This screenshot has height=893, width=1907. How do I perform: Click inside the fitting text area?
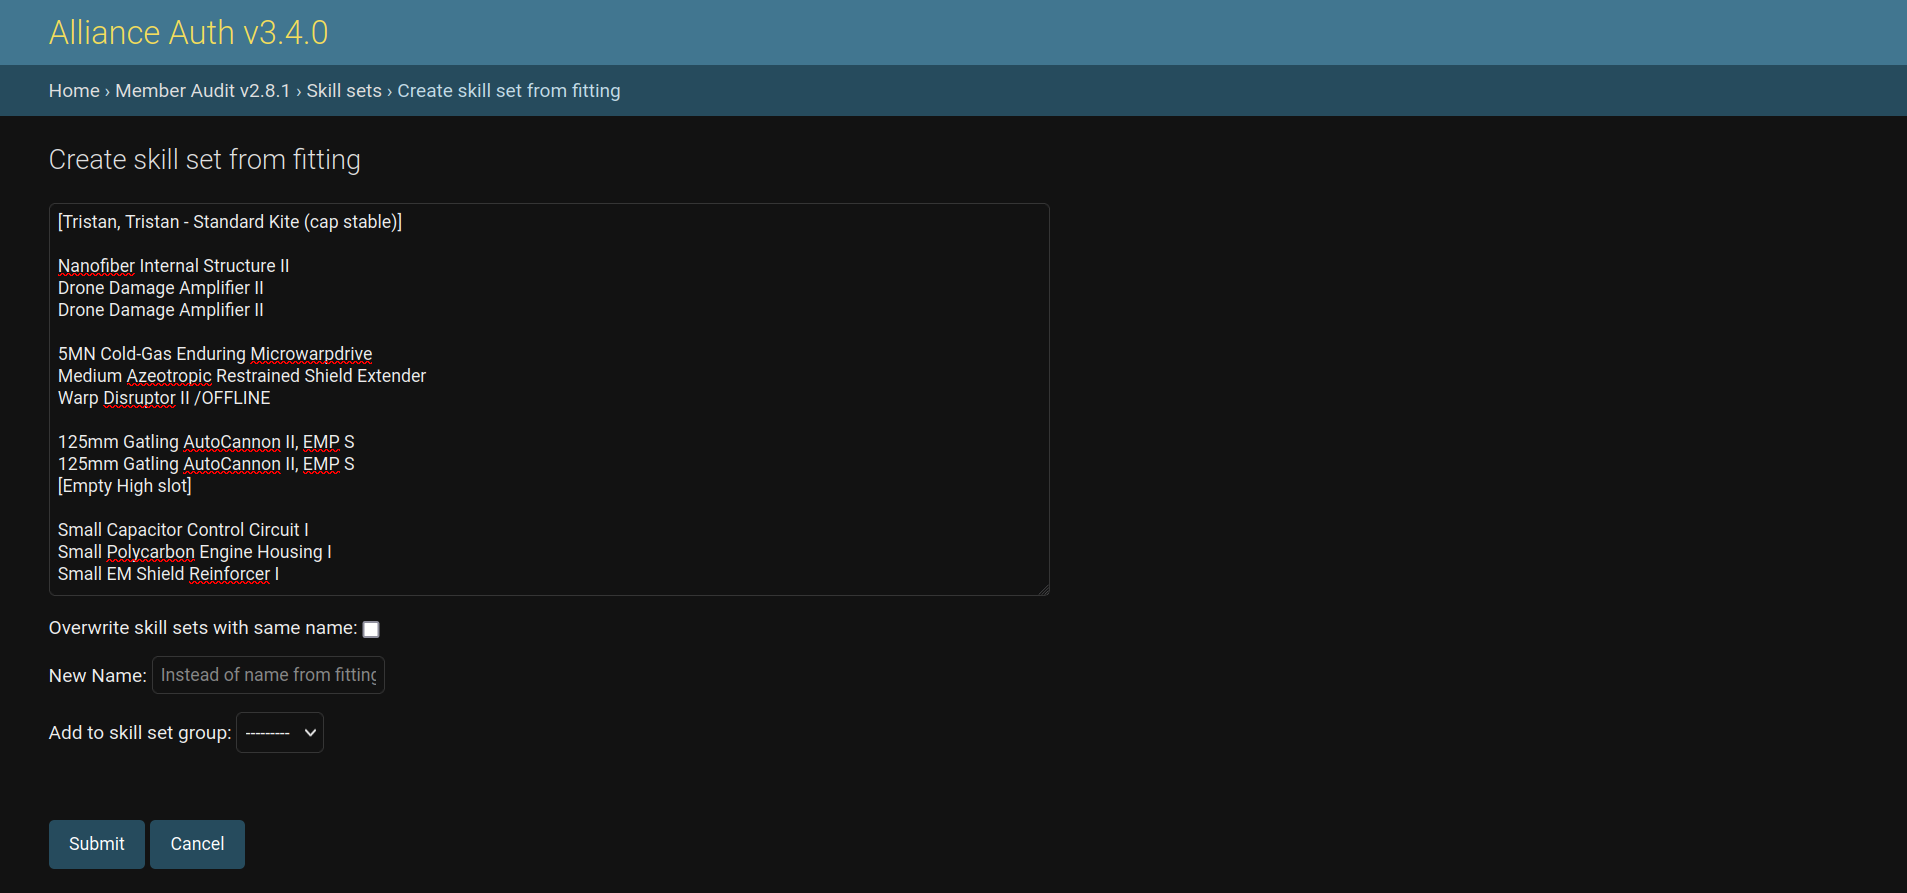[x=549, y=400]
